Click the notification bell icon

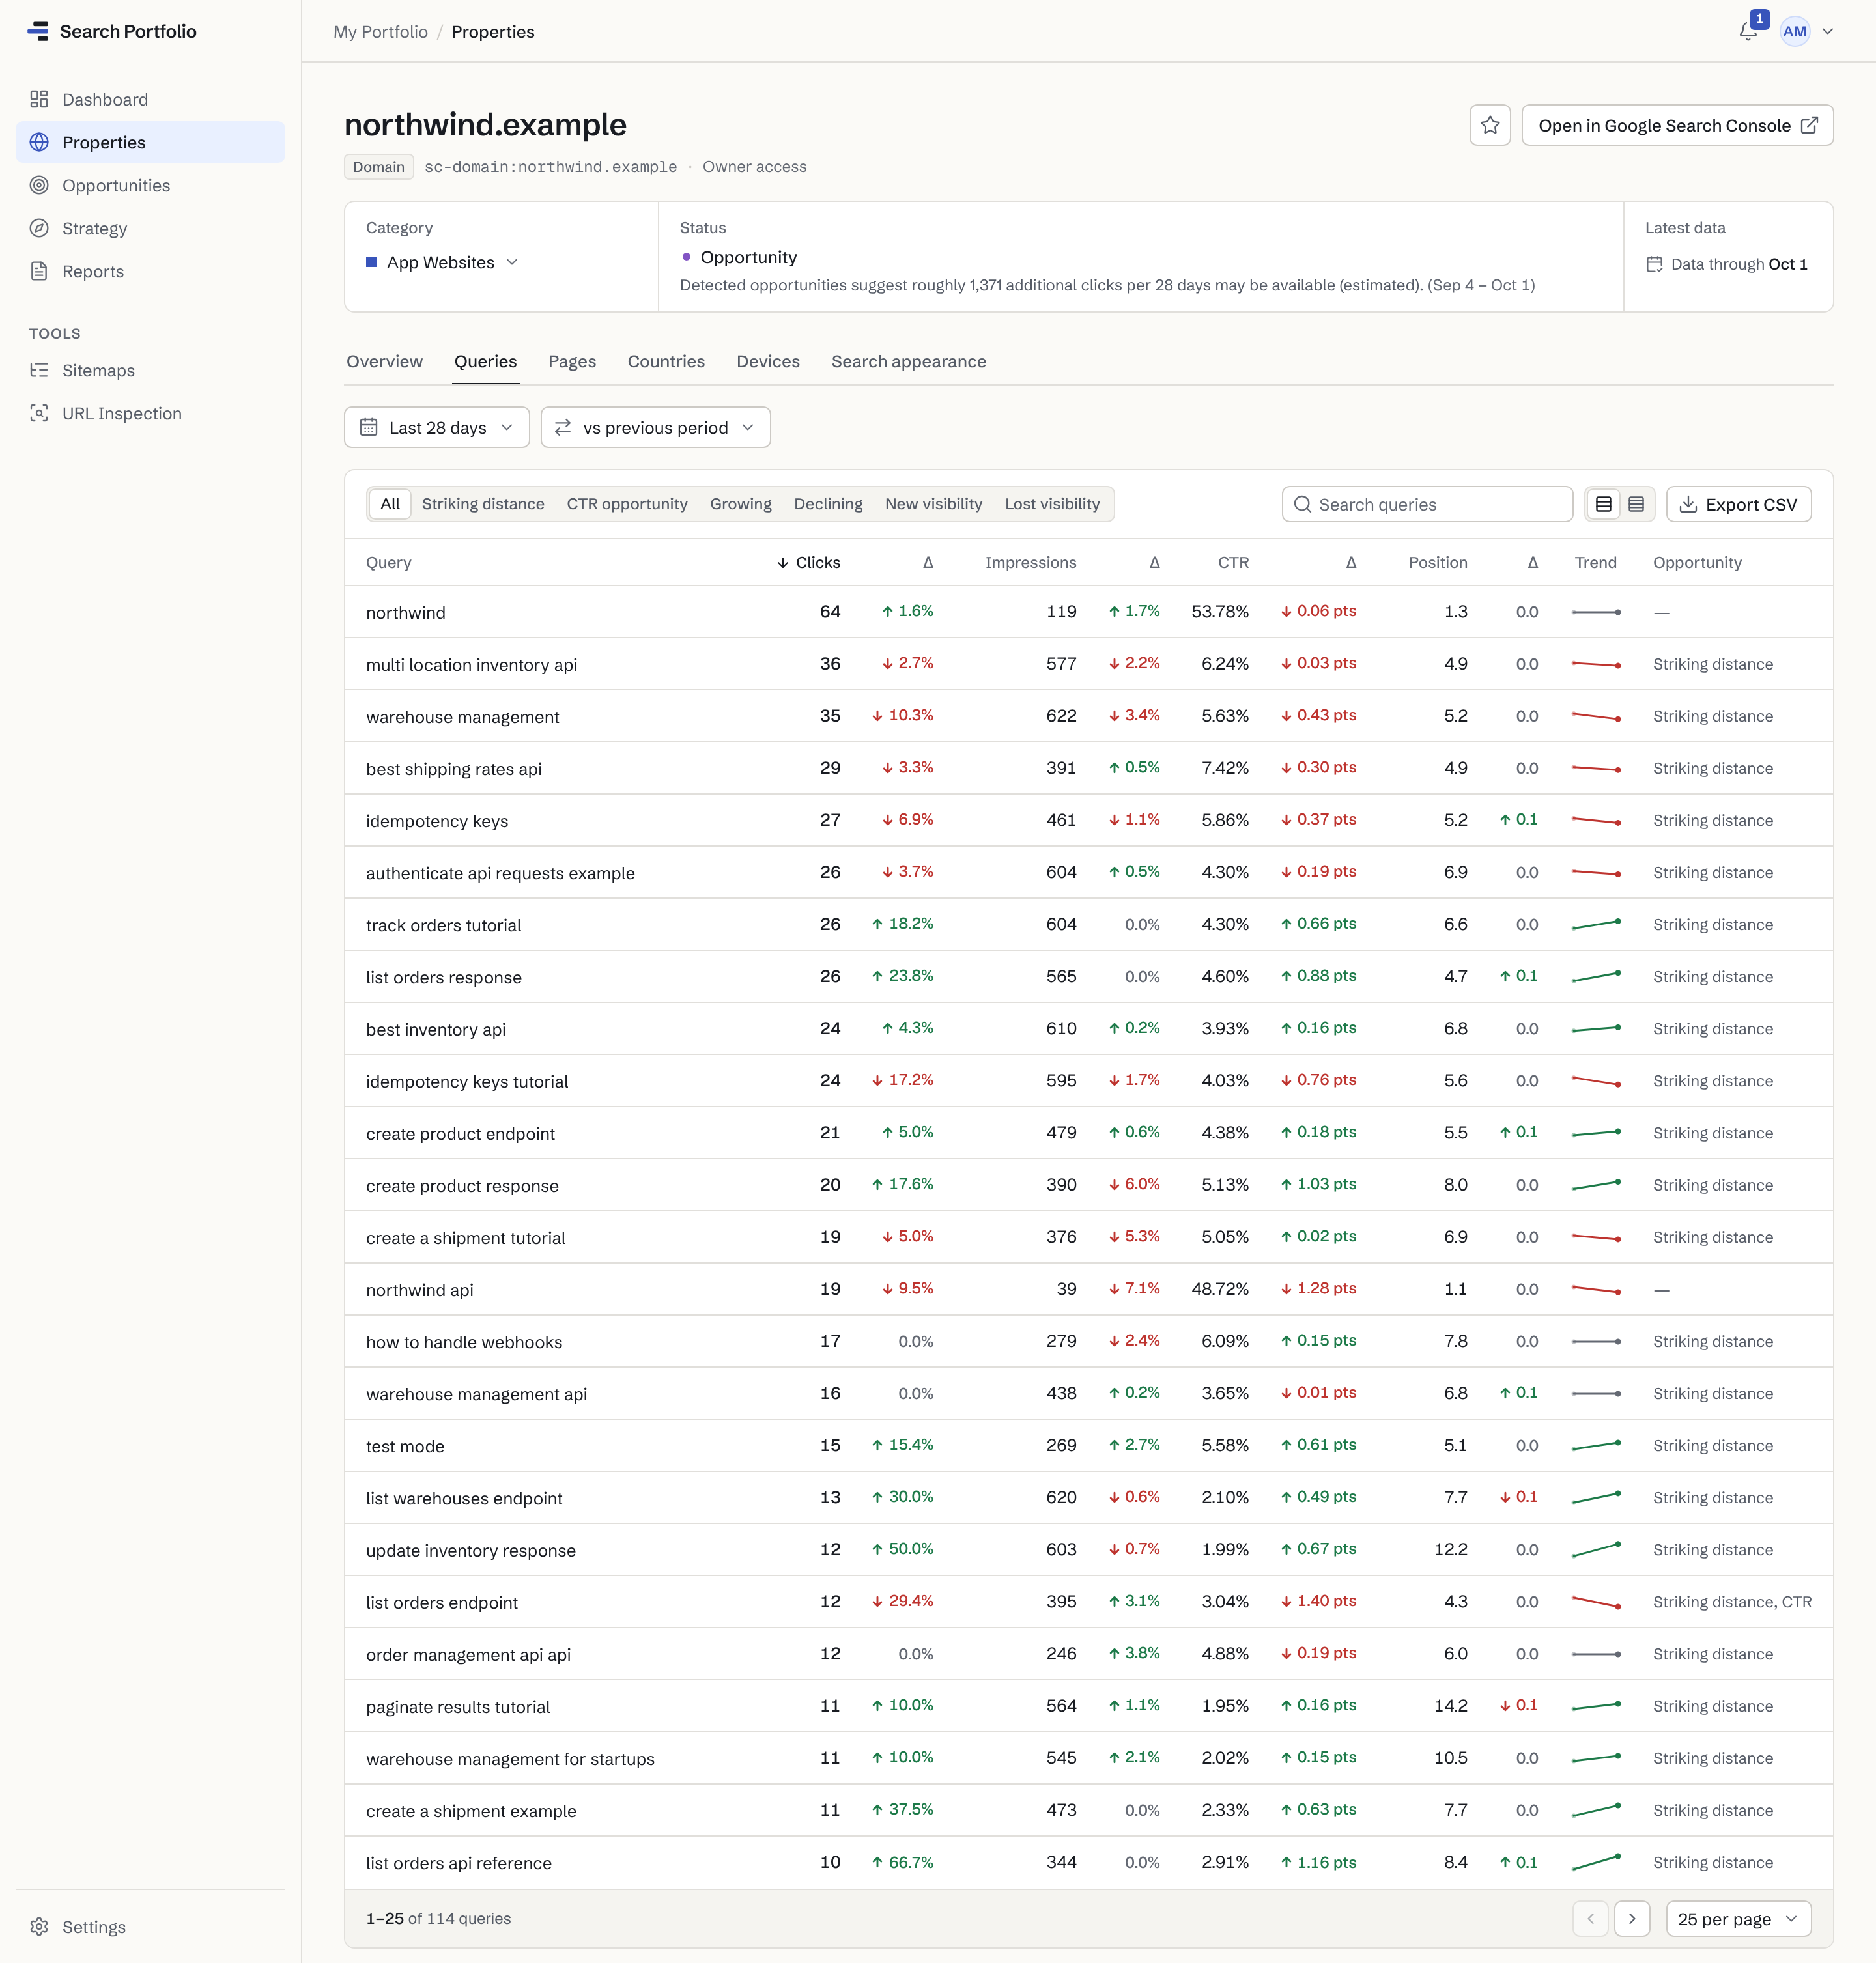click(x=1748, y=31)
